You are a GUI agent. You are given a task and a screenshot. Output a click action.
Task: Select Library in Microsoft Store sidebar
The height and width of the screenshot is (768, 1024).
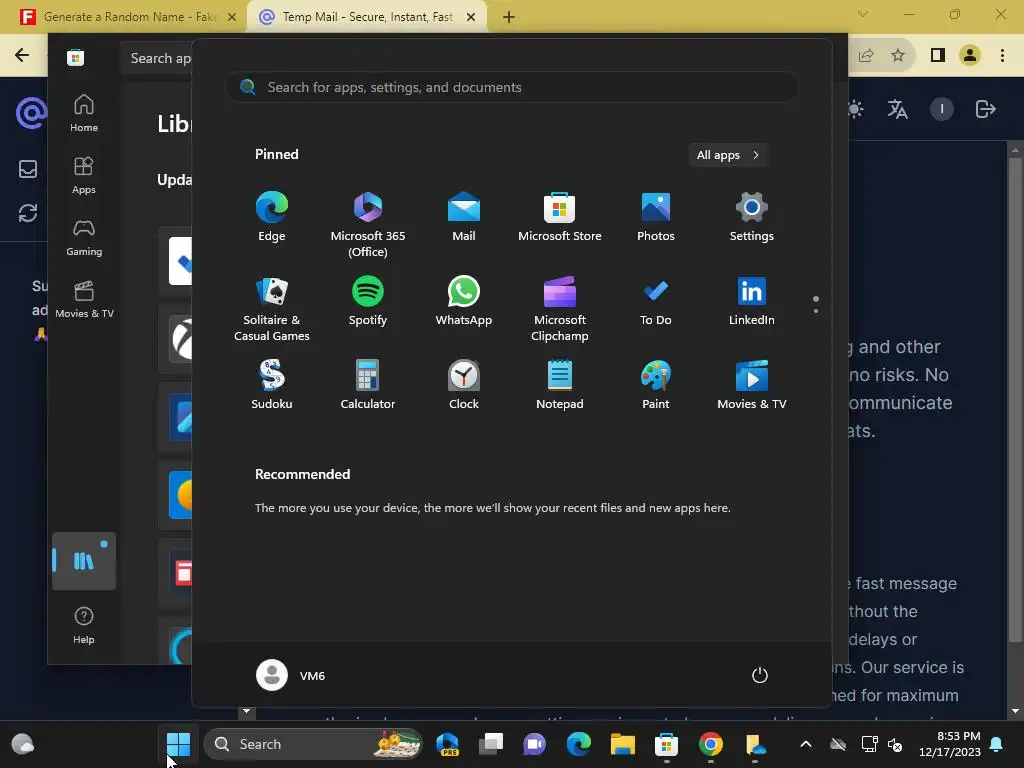point(84,561)
